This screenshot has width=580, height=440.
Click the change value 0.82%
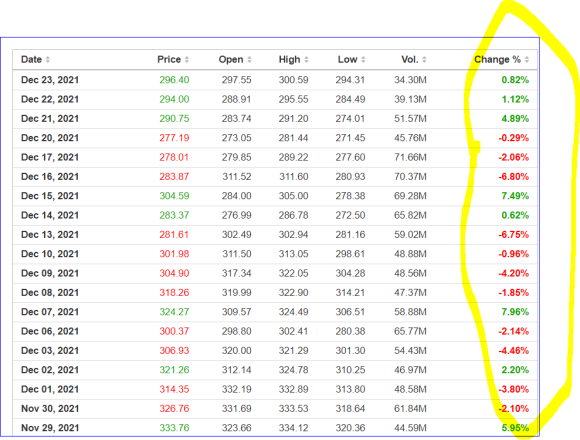click(515, 80)
